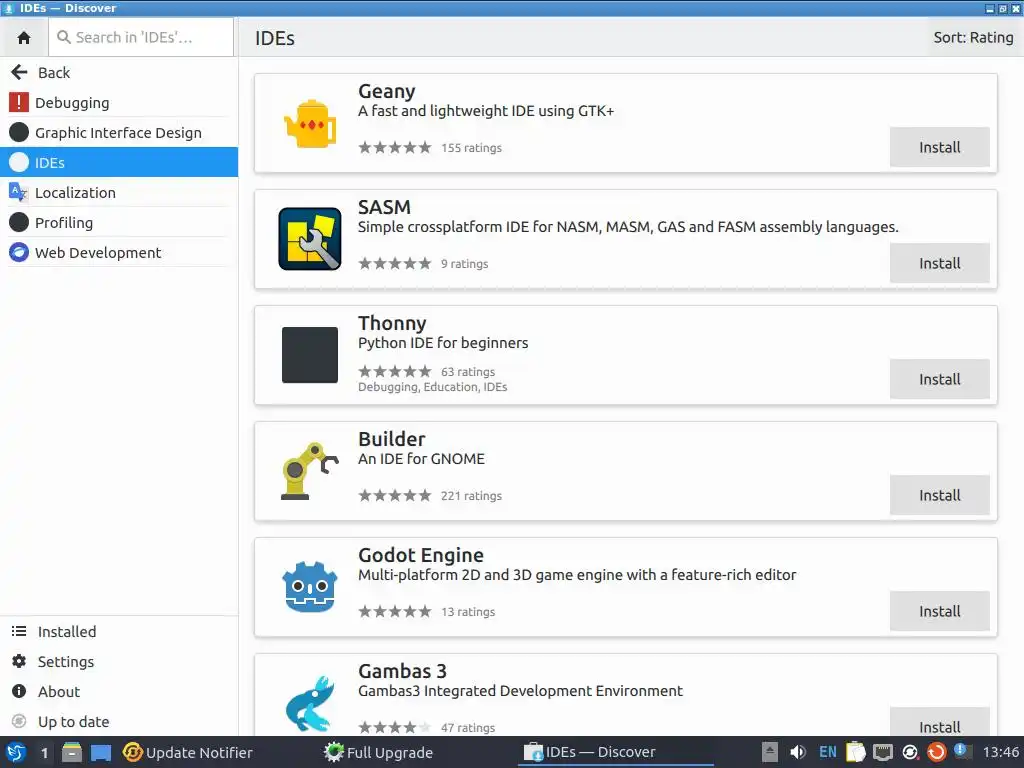1024x768 pixels.
Task: Click the Localization translate icon
Action: coord(18,192)
